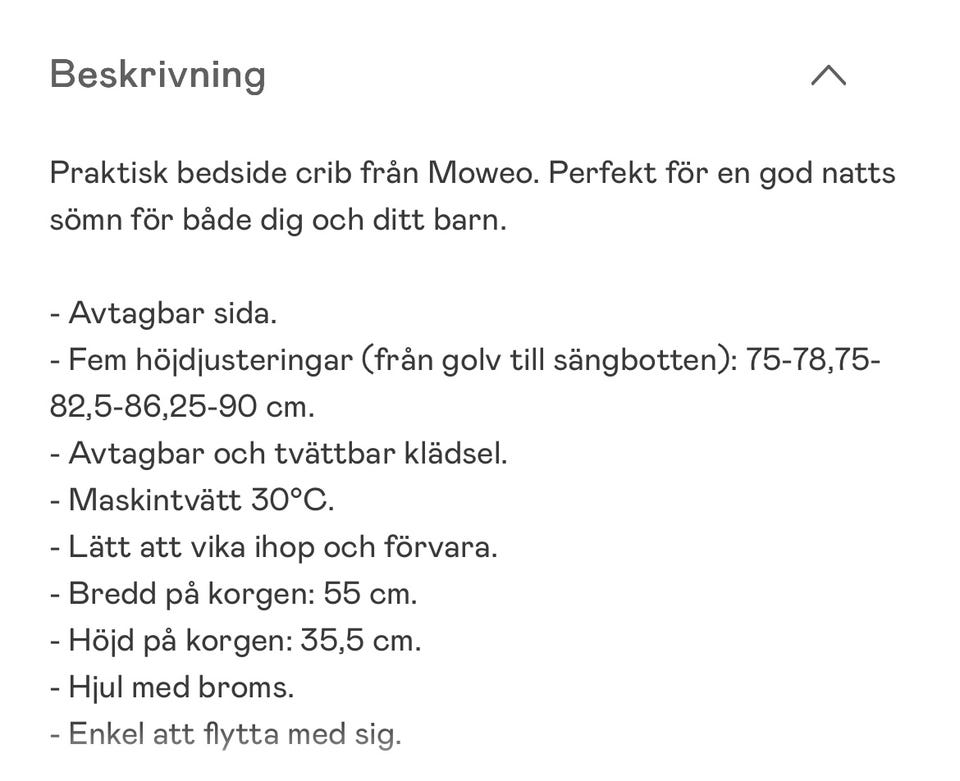Click the 'Maskintvätt' word
This screenshot has height=781, width=960.
point(162,500)
